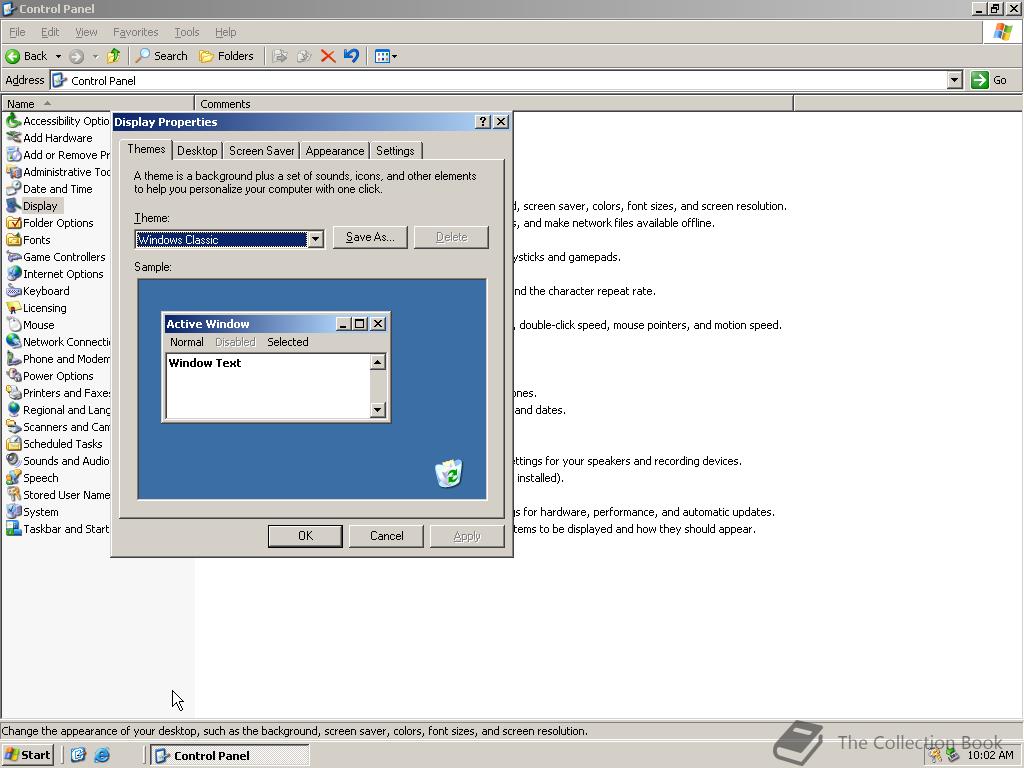Open the Power Options icon
The image size is (1024, 768).
pos(14,376)
